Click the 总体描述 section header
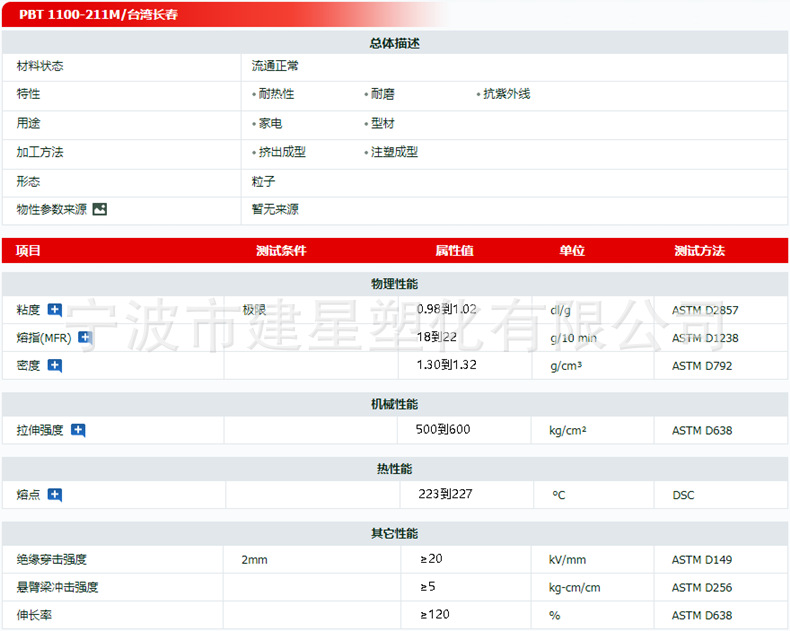 (394, 43)
